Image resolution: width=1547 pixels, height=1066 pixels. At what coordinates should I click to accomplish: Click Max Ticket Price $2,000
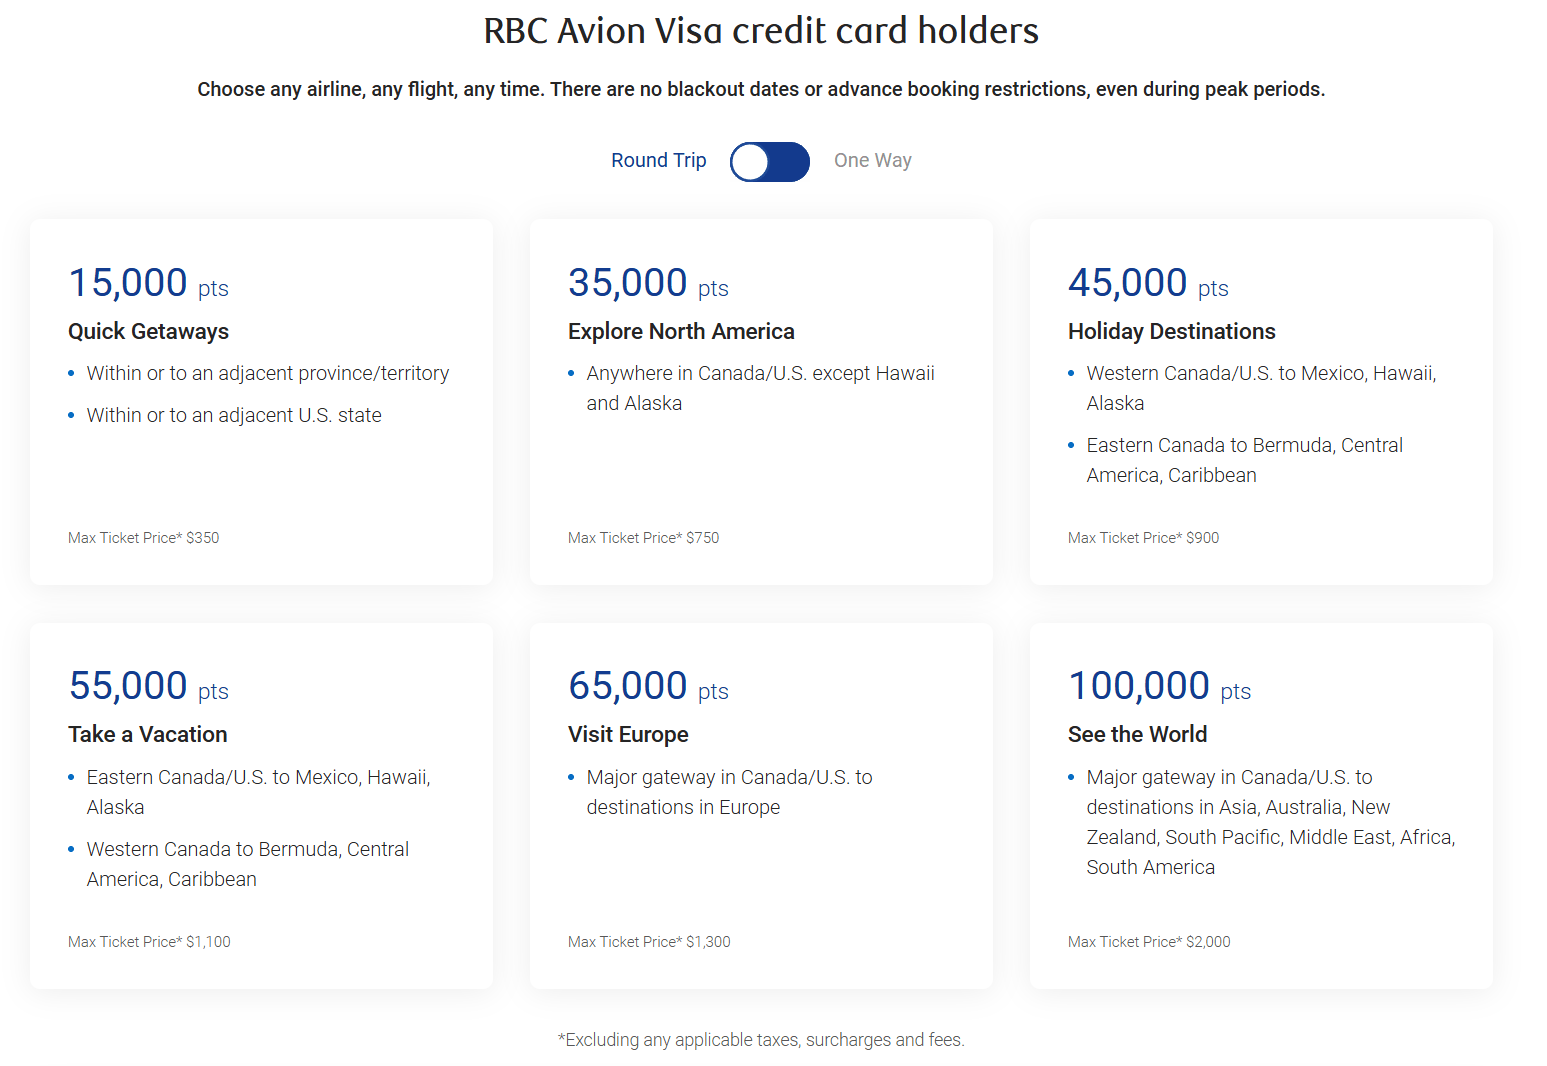[1149, 942]
